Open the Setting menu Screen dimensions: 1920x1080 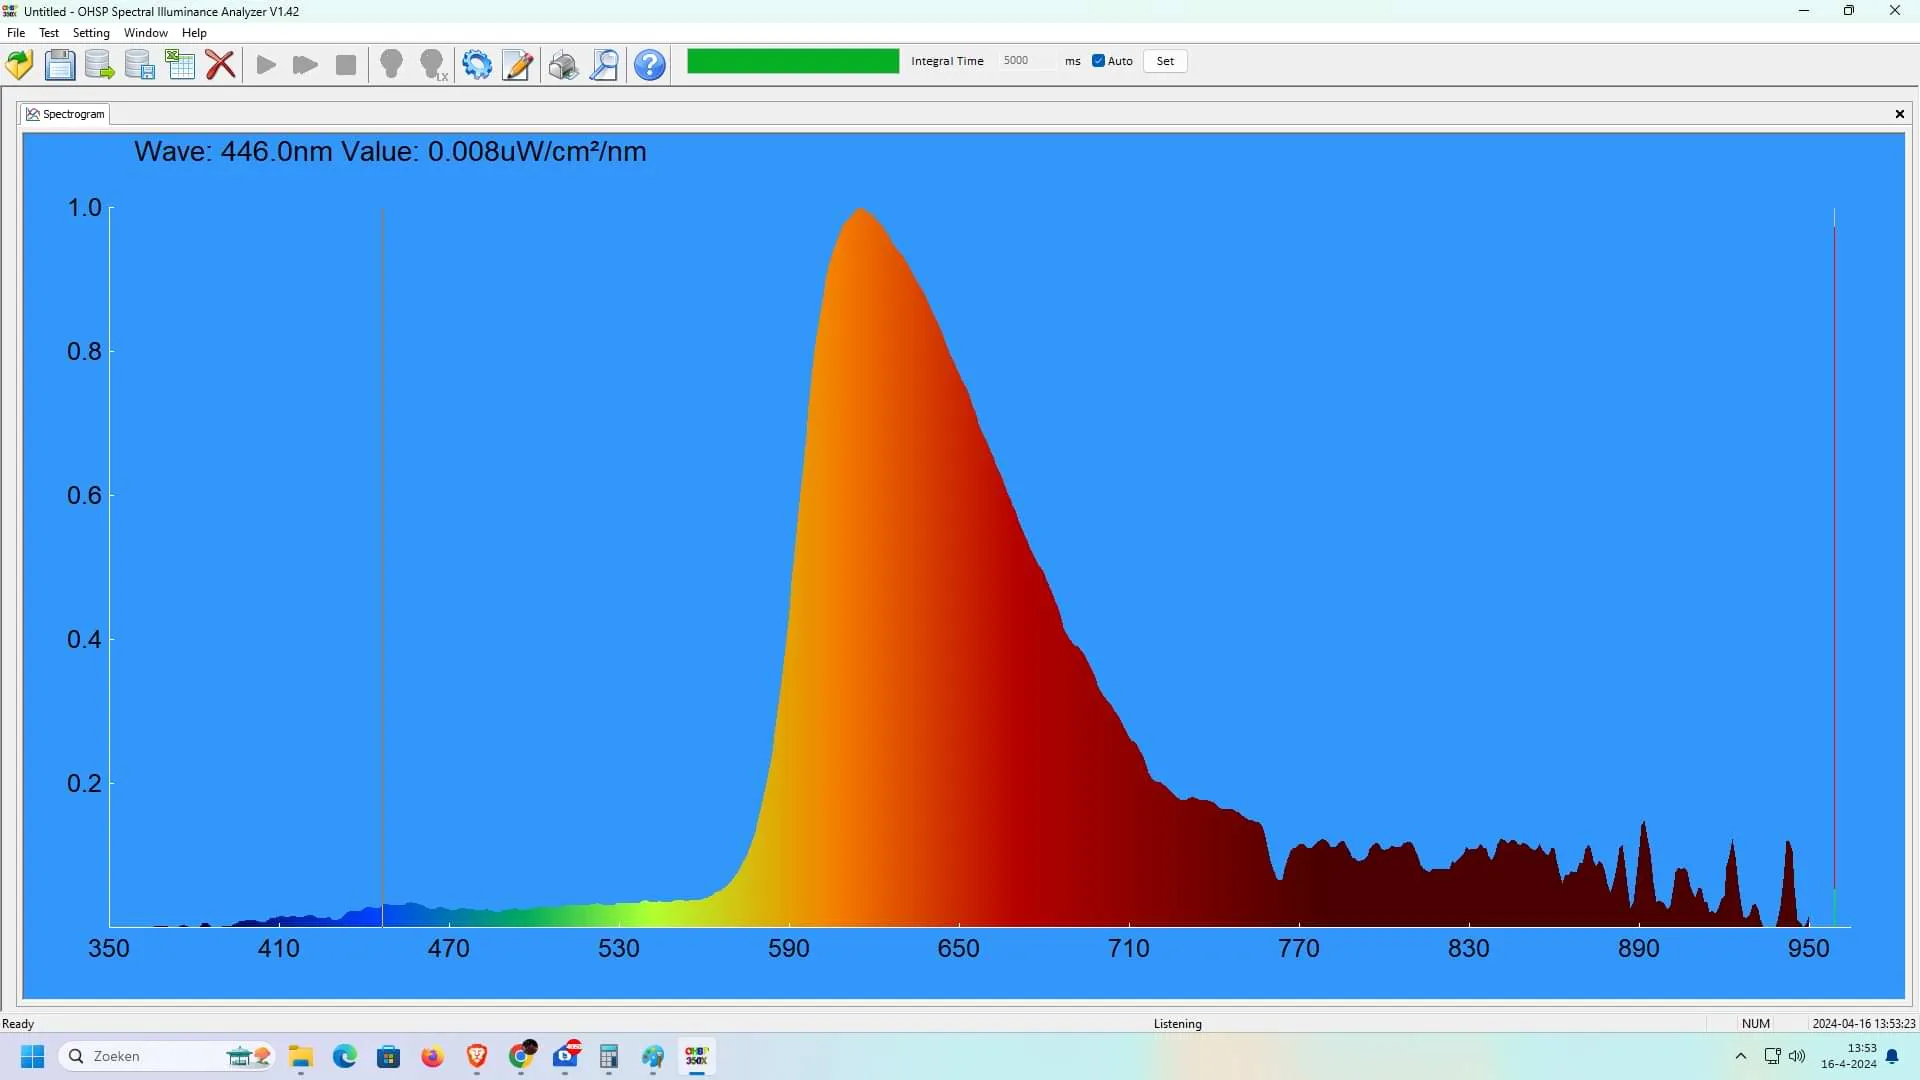[x=91, y=33]
